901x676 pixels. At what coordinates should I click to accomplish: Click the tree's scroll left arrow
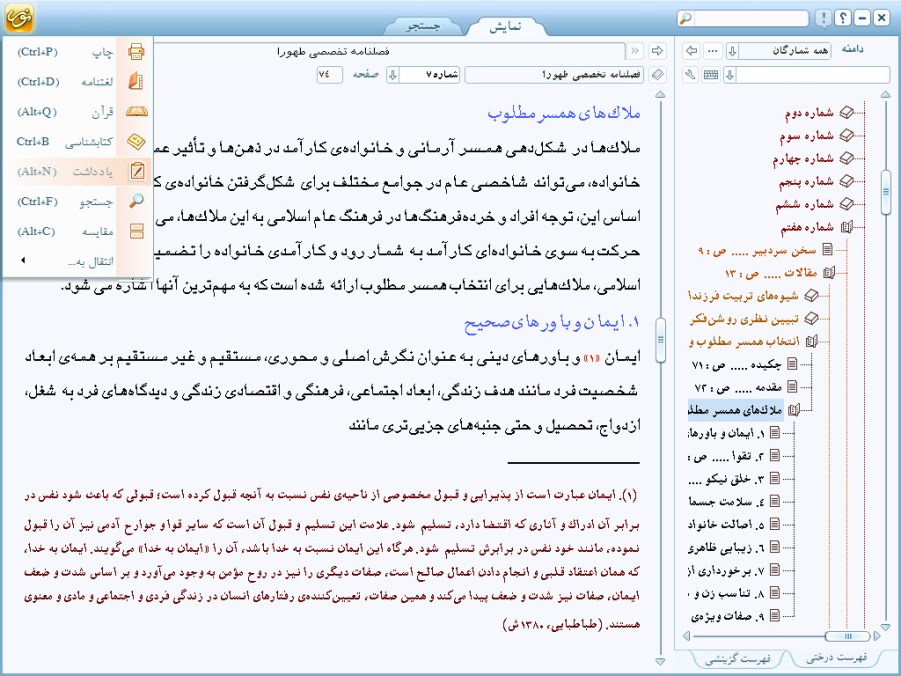tap(687, 636)
